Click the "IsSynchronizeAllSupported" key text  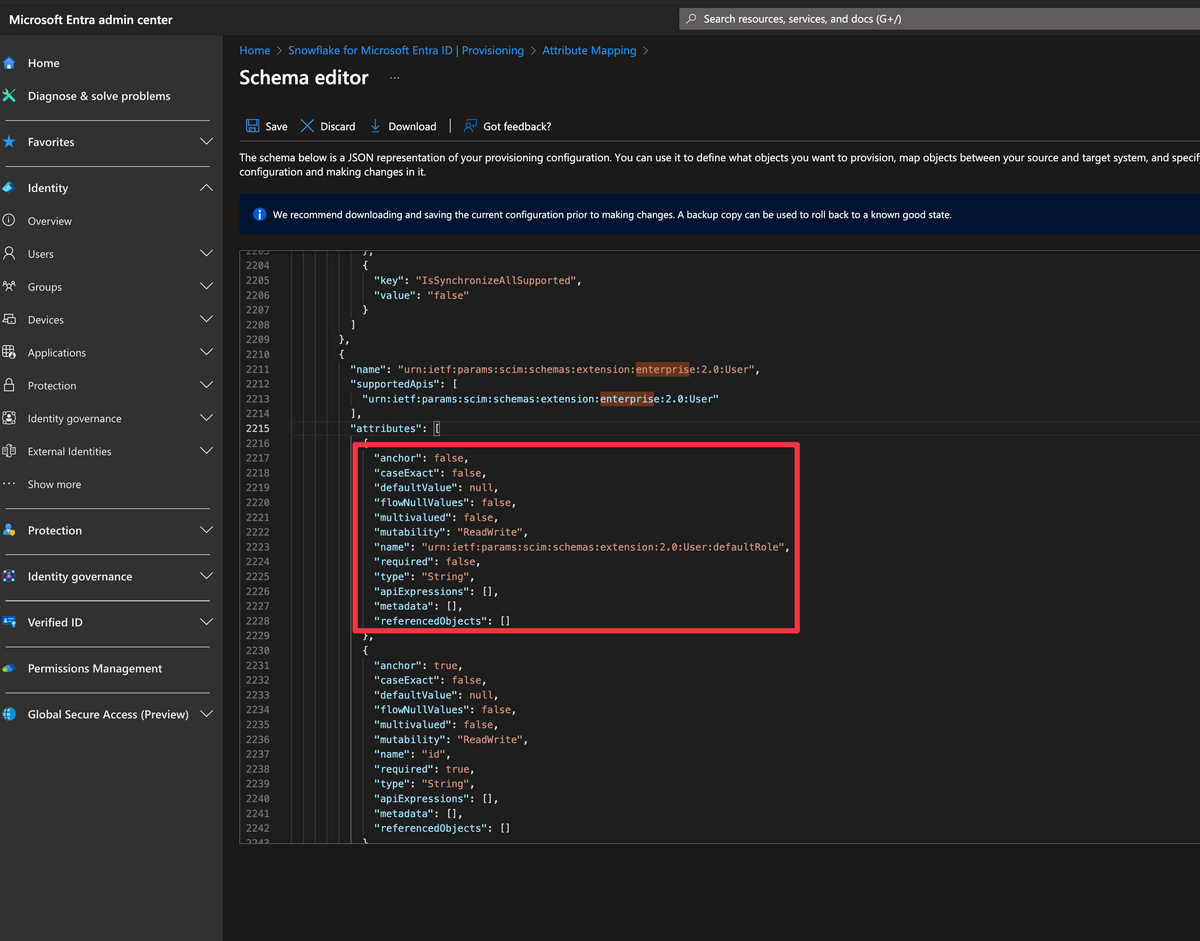pos(495,281)
